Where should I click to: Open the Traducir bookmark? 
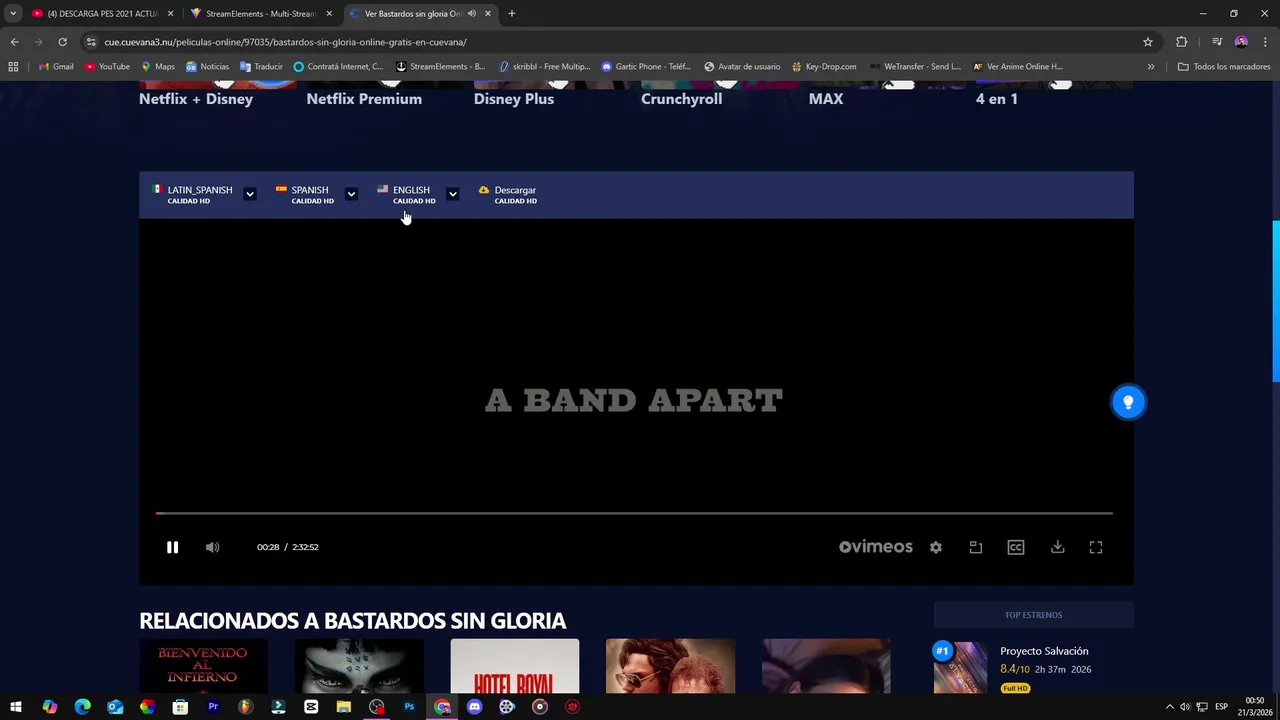261,67
